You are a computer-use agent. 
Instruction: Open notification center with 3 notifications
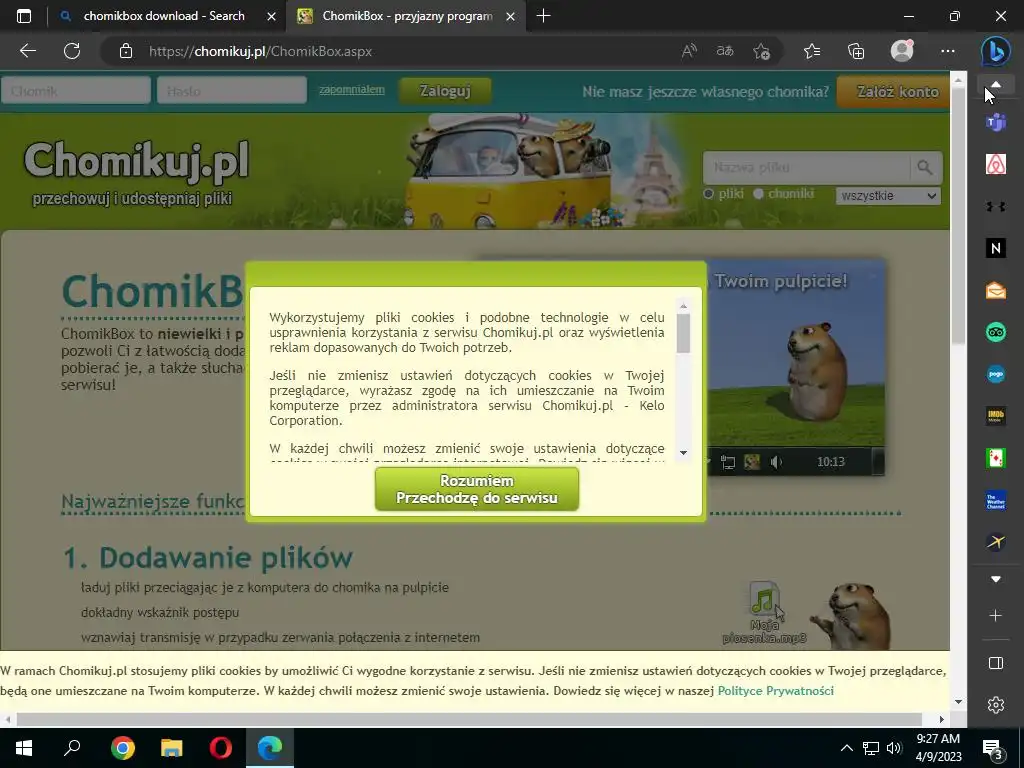click(993, 748)
